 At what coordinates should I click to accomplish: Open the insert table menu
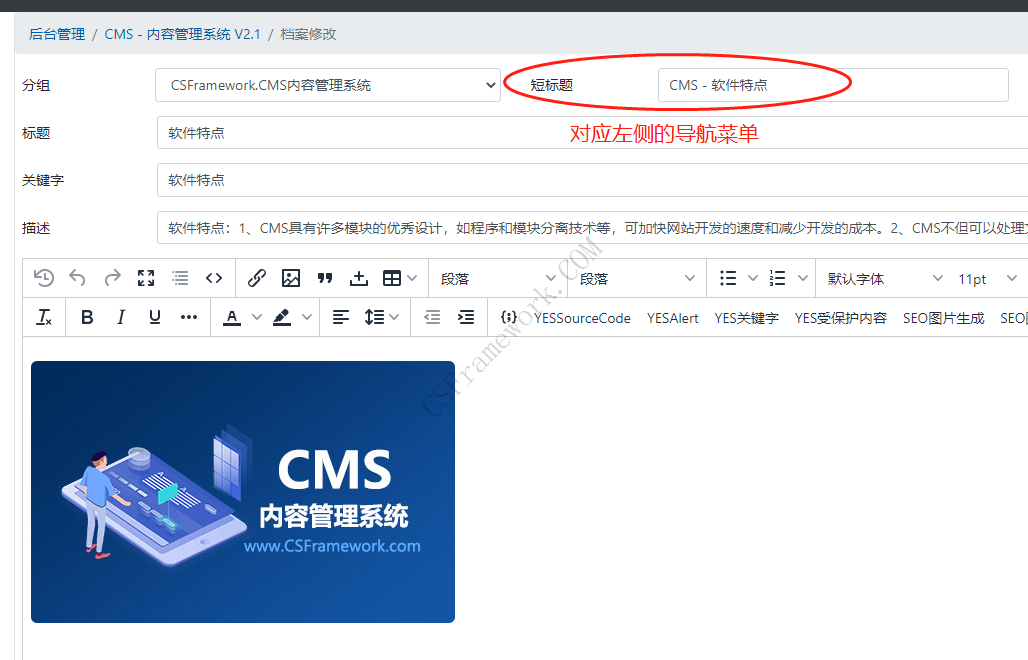tap(392, 278)
